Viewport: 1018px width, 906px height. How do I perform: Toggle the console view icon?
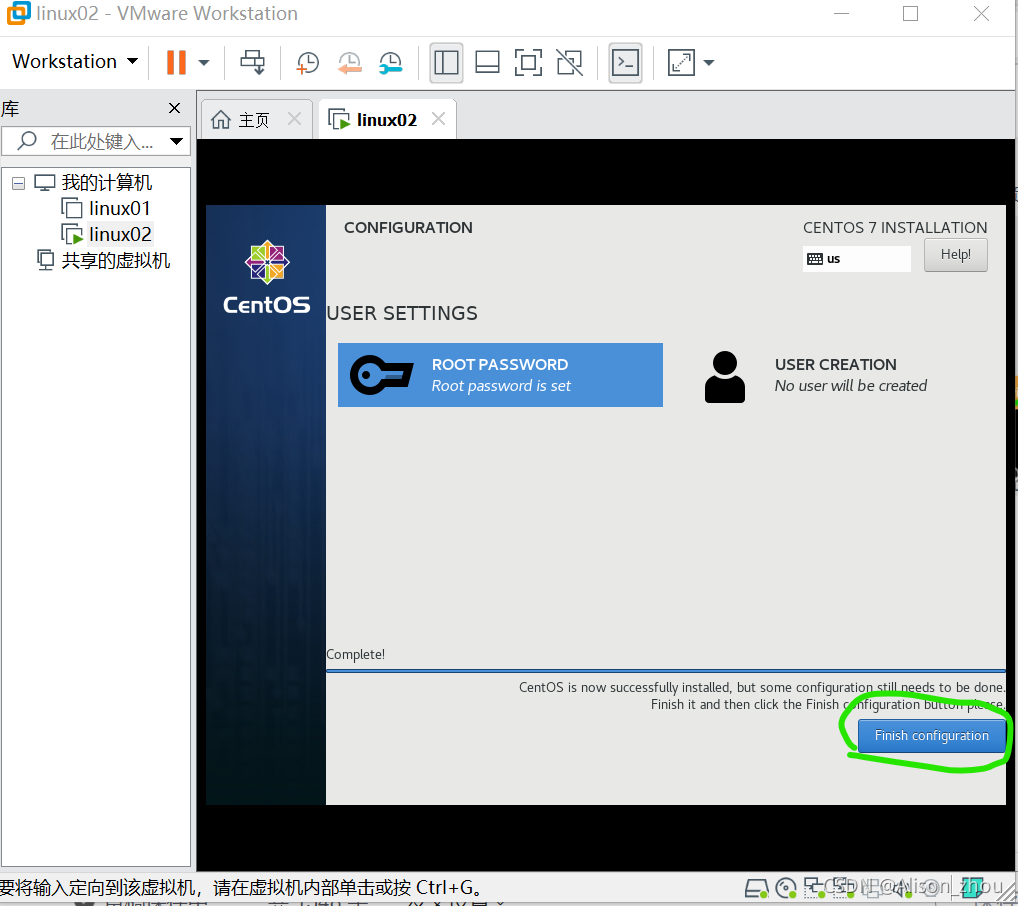click(625, 63)
